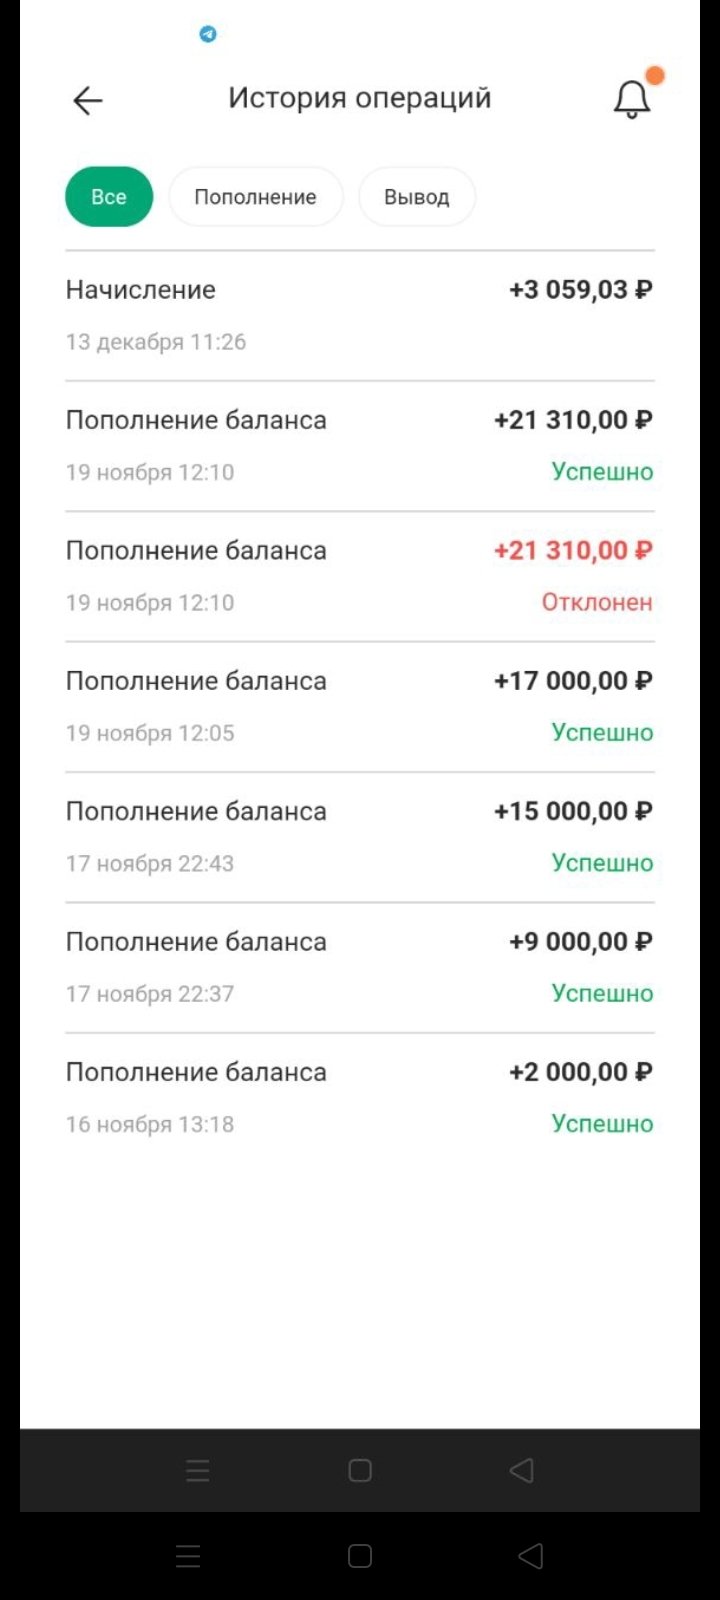Tap the Telegram icon in status bar
This screenshot has width=720, height=1600.
pos(208,34)
